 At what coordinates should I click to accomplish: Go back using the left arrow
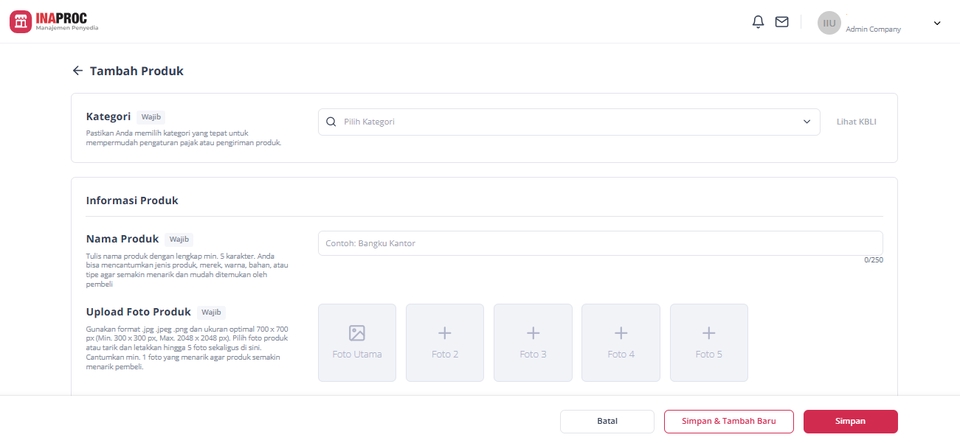point(77,71)
